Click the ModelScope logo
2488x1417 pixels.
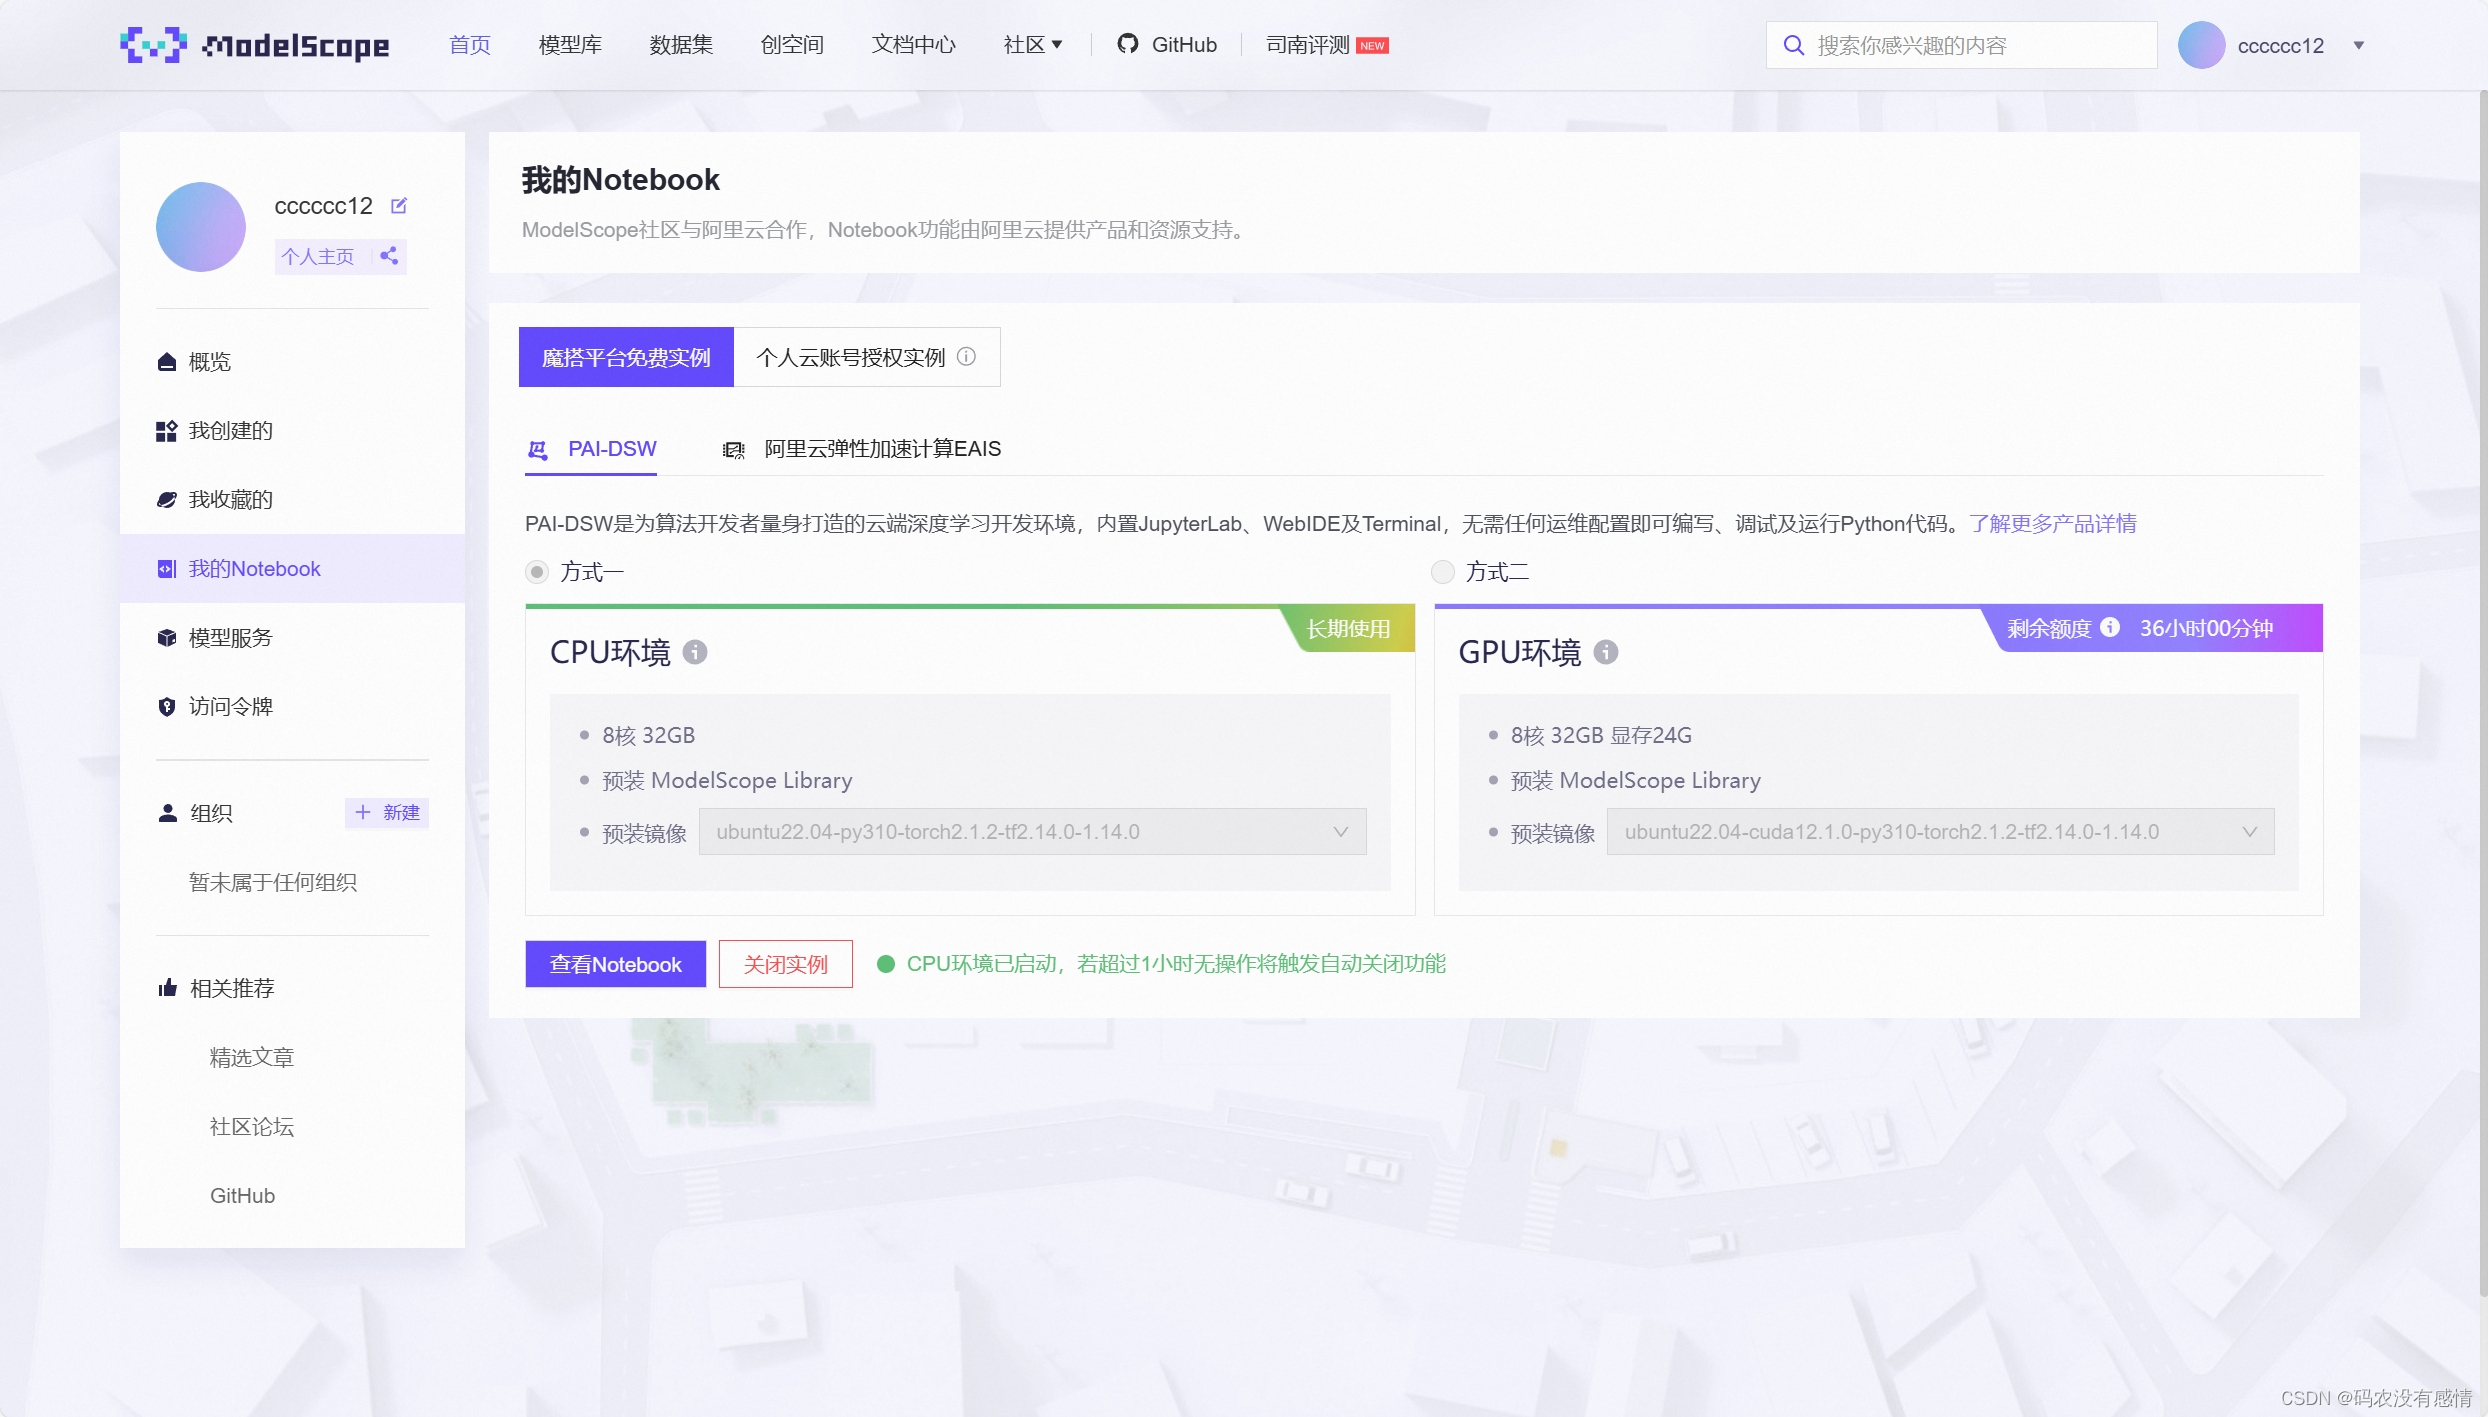click(x=254, y=45)
